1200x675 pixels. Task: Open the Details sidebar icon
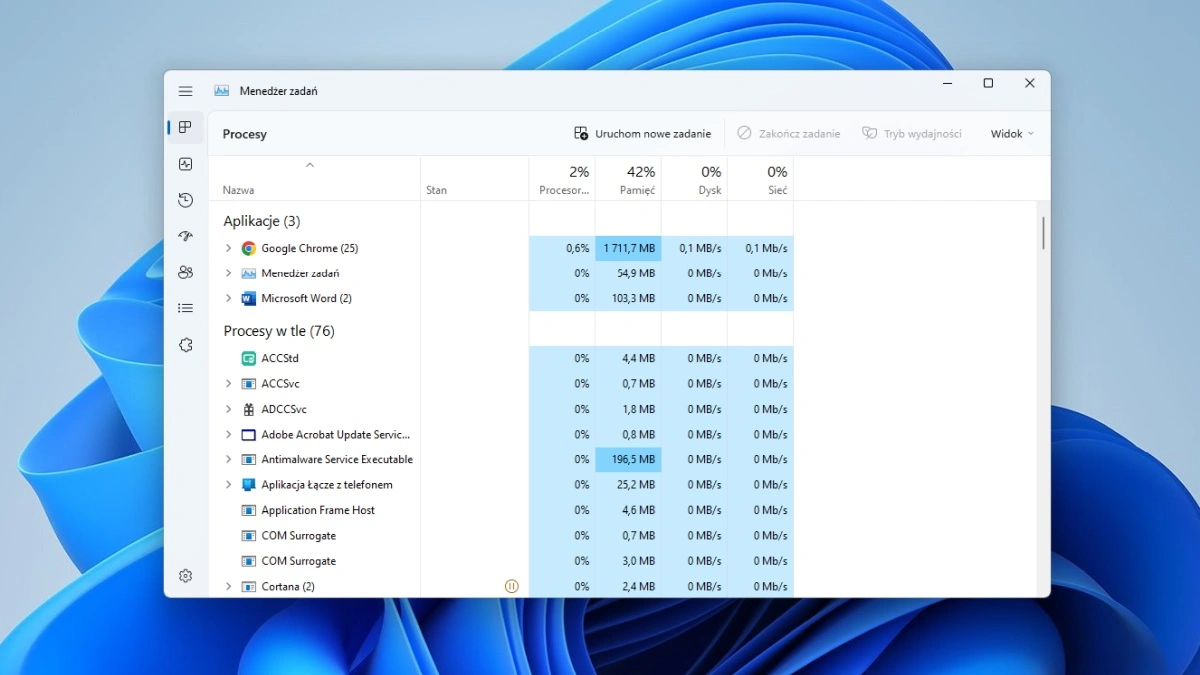(x=185, y=307)
